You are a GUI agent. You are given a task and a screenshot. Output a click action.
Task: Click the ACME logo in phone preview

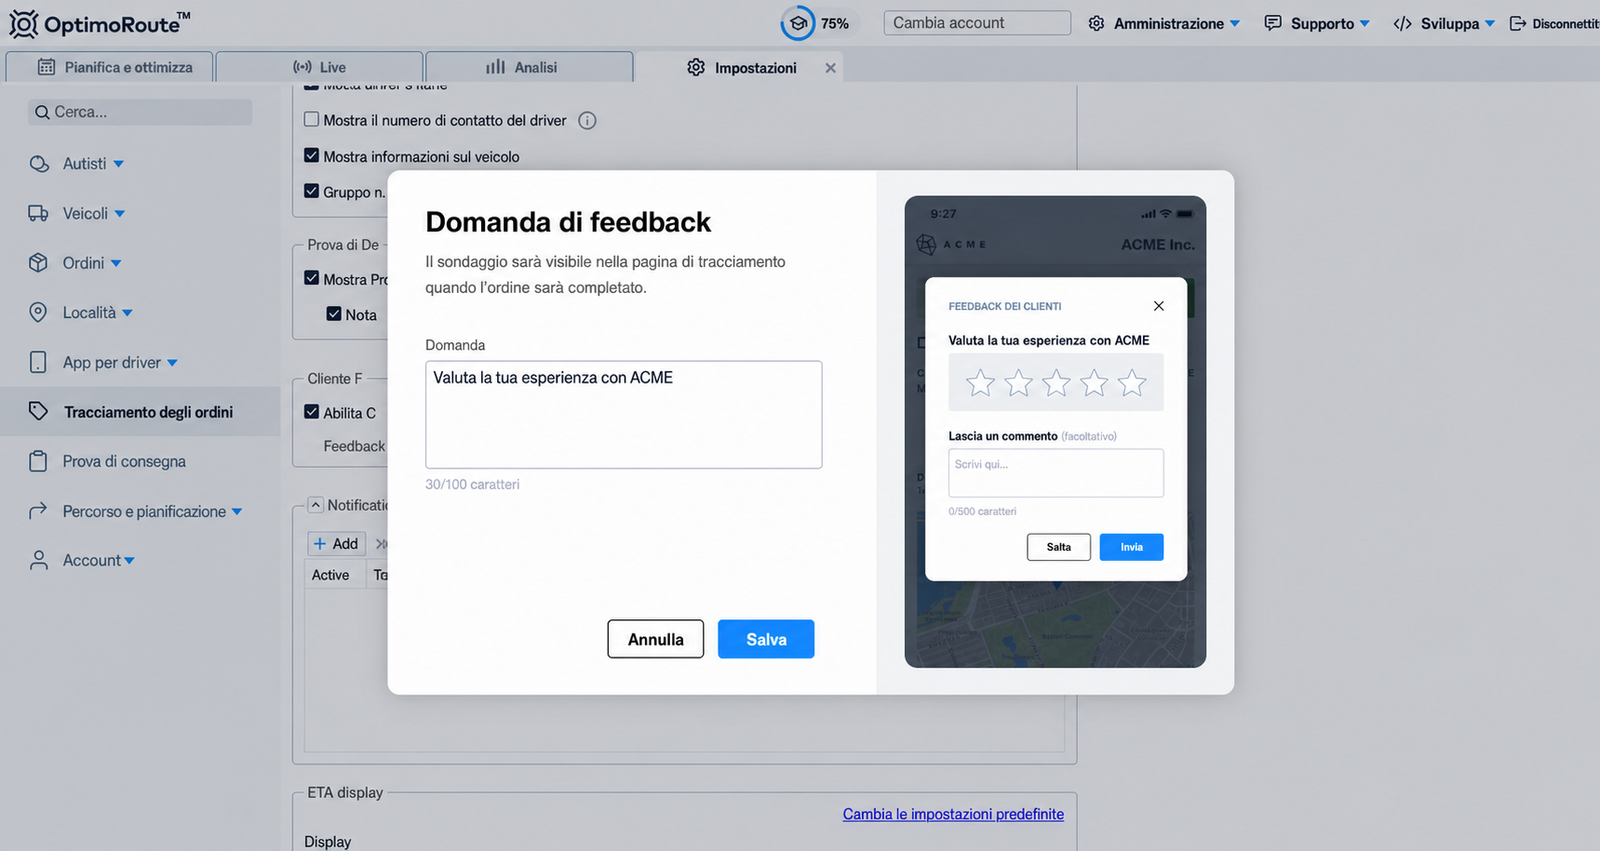951,244
